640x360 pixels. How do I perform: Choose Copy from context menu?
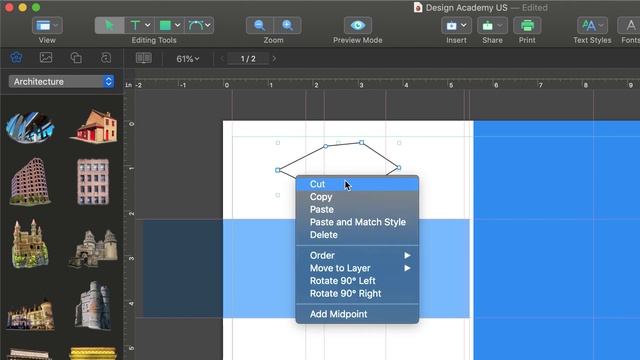click(x=357, y=197)
